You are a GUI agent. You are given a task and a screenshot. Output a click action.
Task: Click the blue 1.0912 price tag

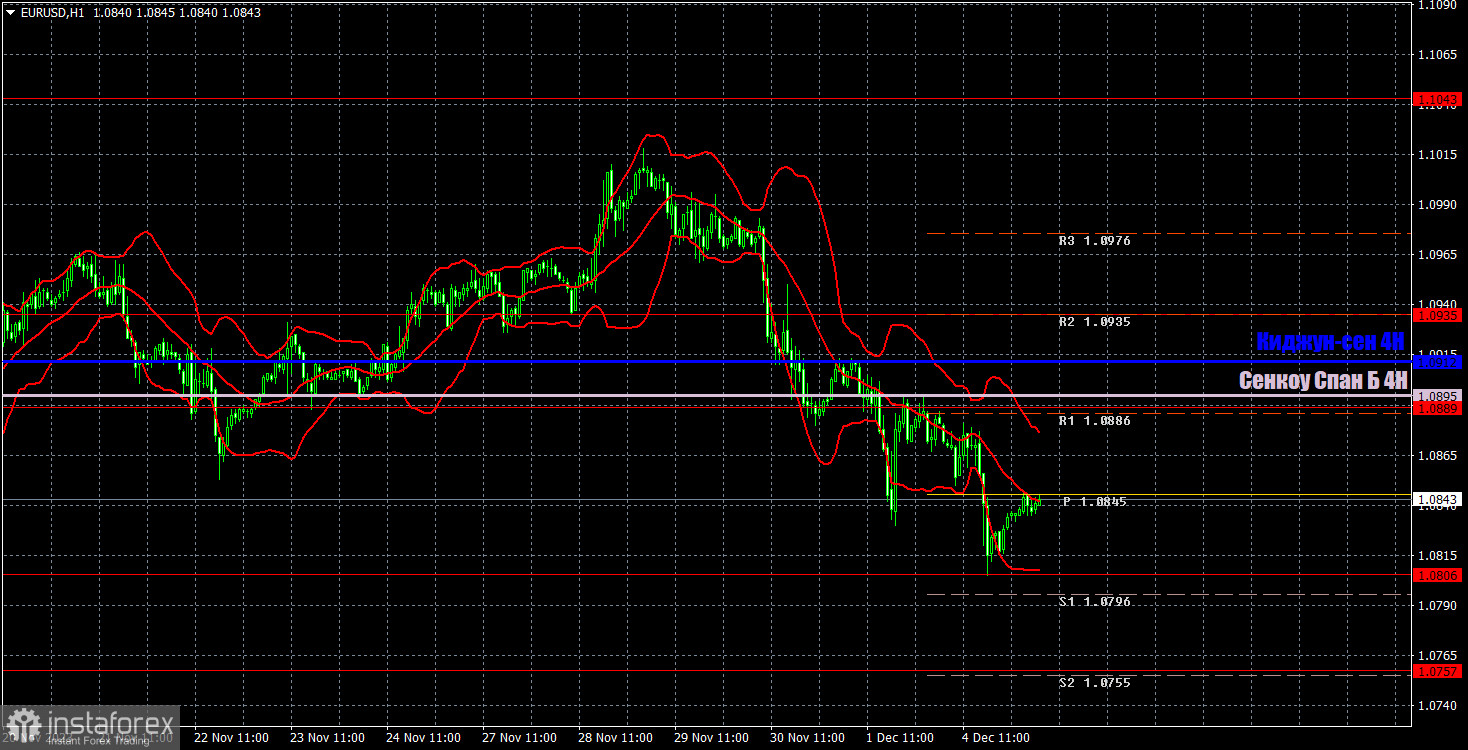tap(1438, 362)
